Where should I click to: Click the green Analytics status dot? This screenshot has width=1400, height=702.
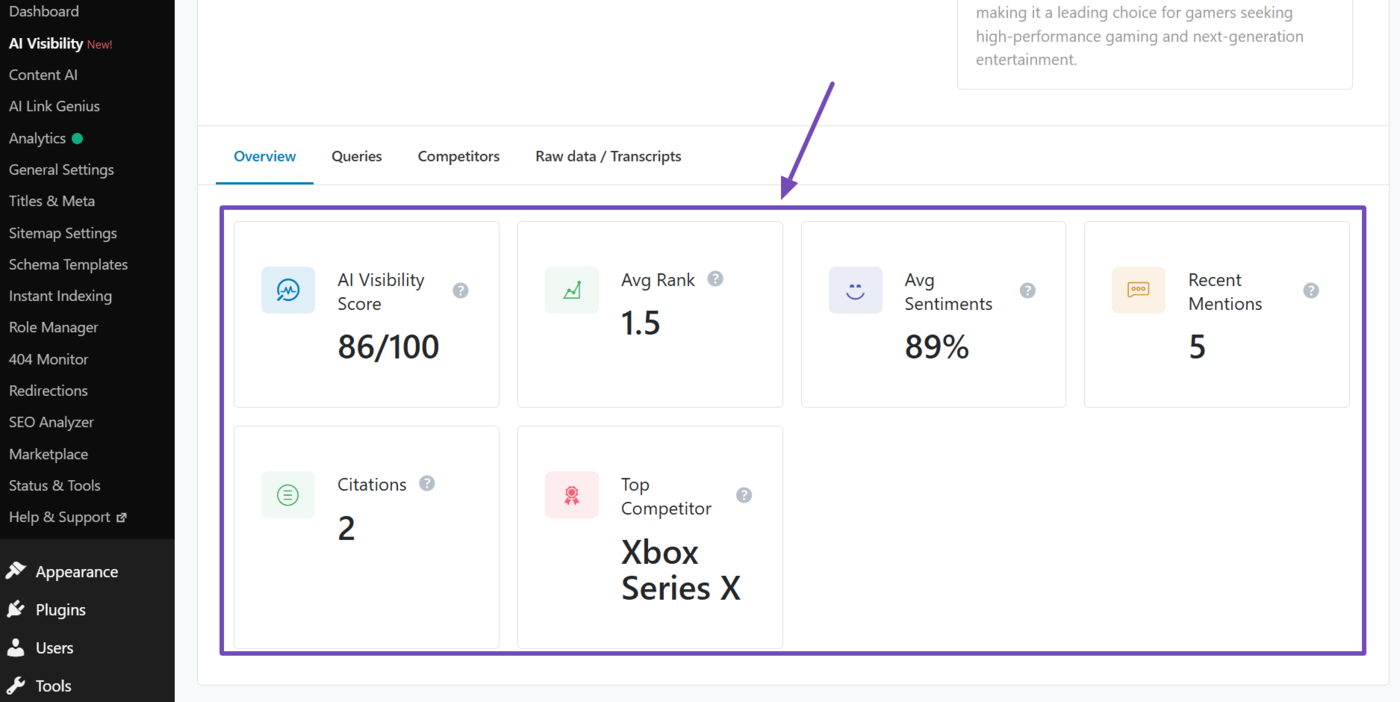[x=77, y=138]
